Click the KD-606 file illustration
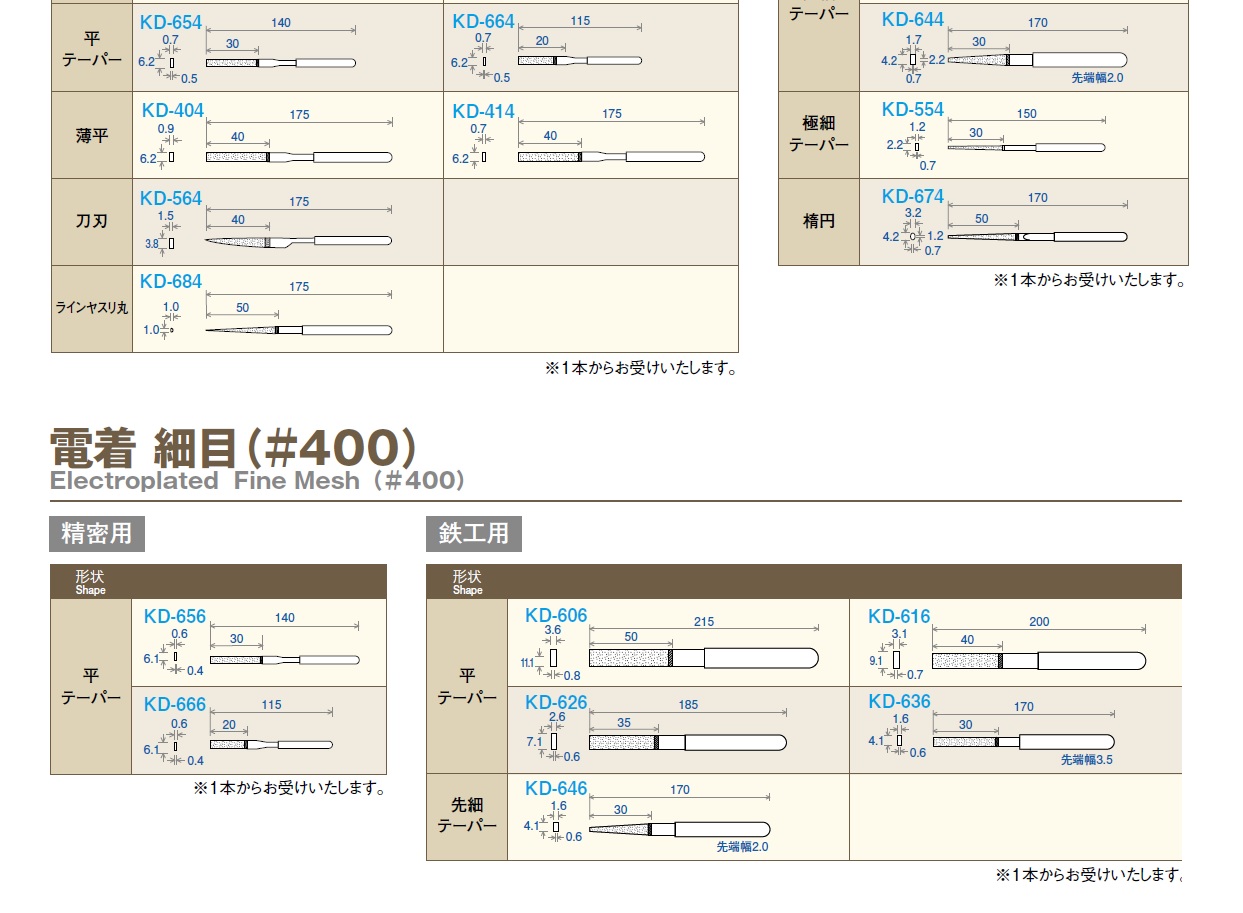Screen dimensions: 1243x913 (704, 658)
